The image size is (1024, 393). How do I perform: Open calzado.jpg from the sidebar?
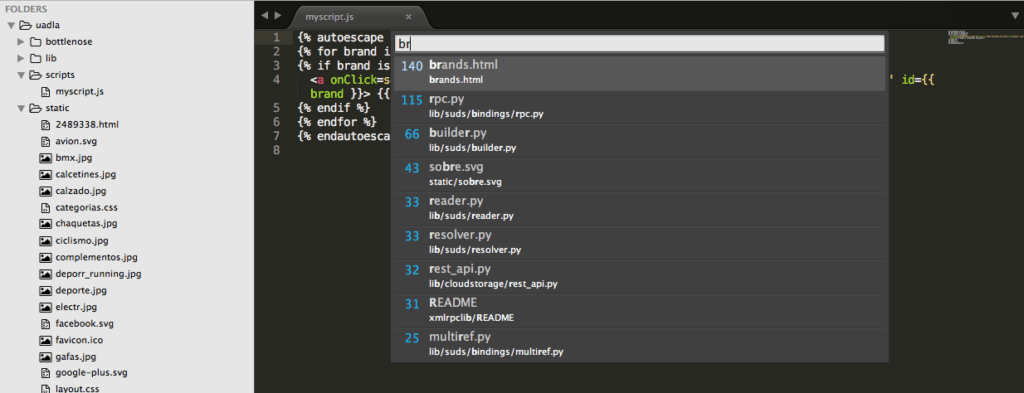81,191
